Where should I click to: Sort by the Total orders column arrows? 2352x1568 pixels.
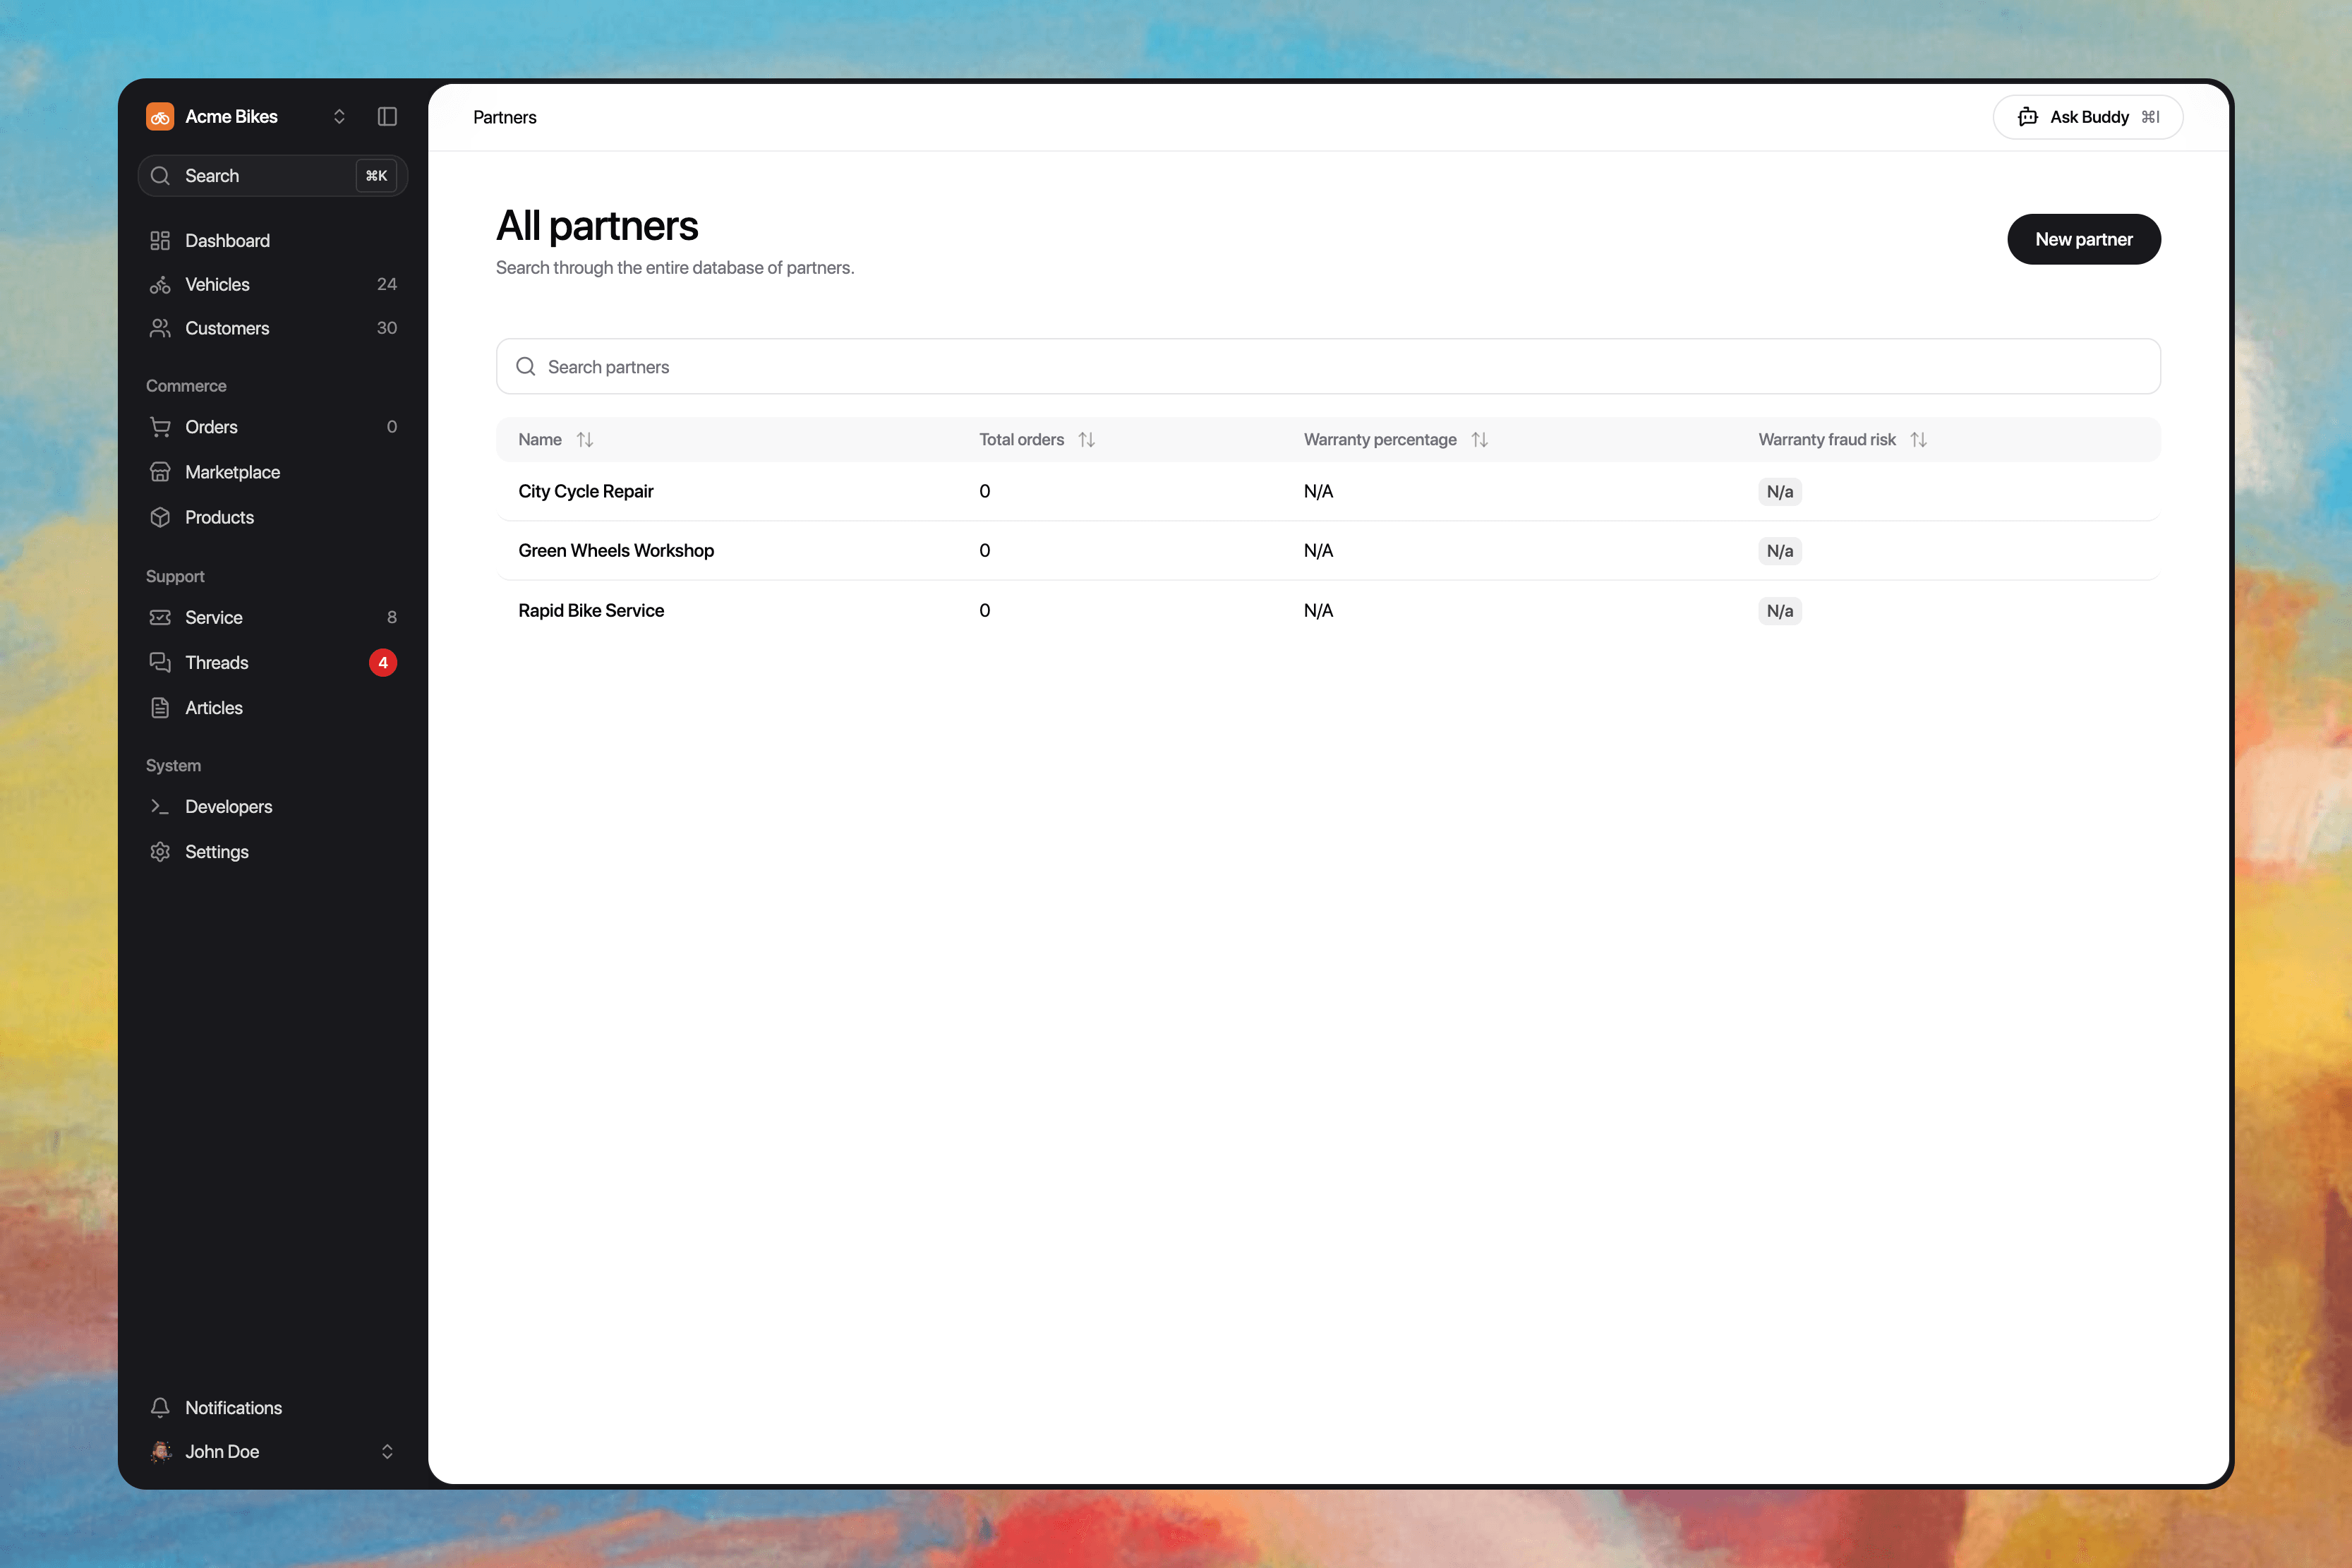[1087, 440]
